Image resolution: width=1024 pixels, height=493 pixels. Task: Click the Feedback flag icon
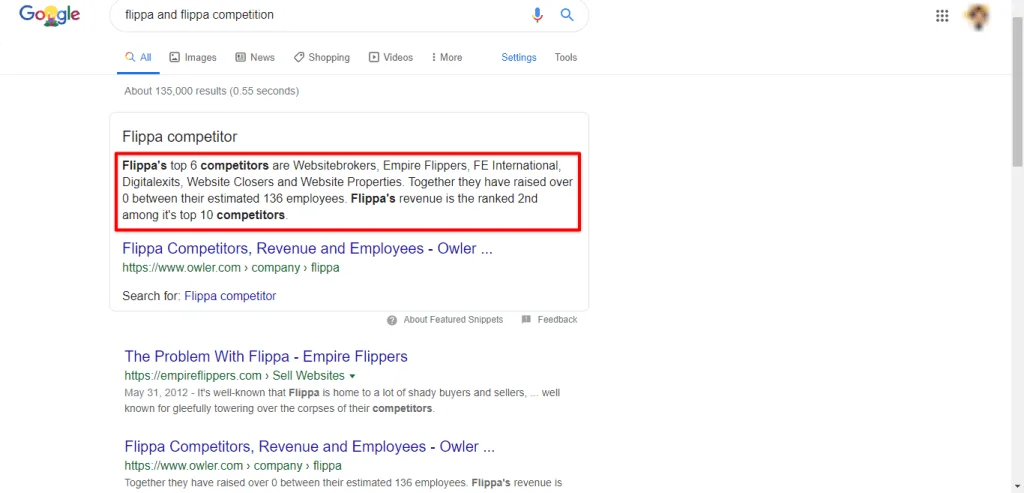tap(526, 319)
